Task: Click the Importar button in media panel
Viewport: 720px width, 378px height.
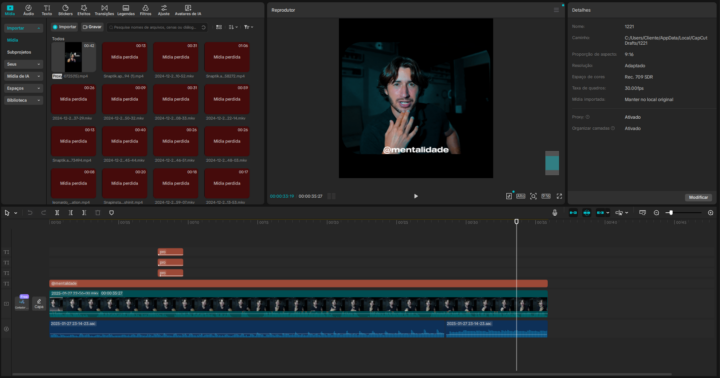Action: tap(64, 27)
